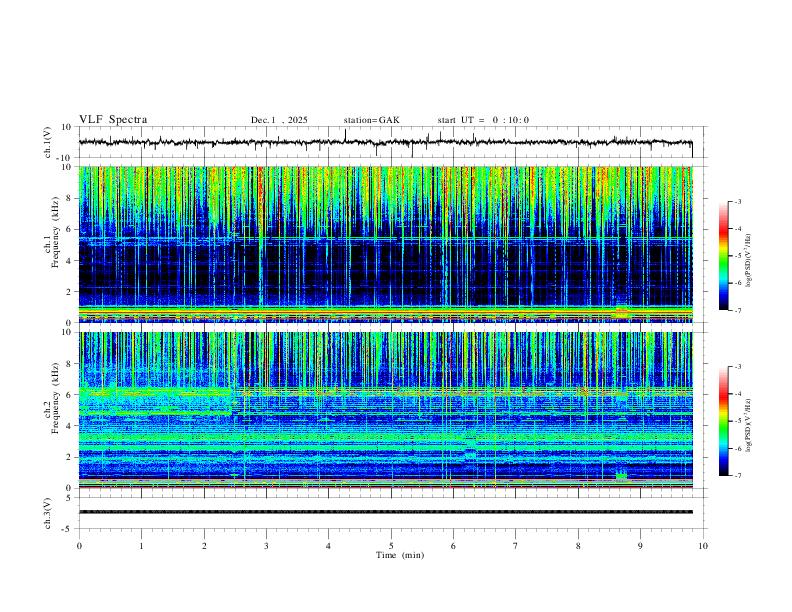The width and height of the screenshot is (792, 612).
Task: Click the ch.2 'Frequency (kHz)' axis label
Action: click(56, 398)
